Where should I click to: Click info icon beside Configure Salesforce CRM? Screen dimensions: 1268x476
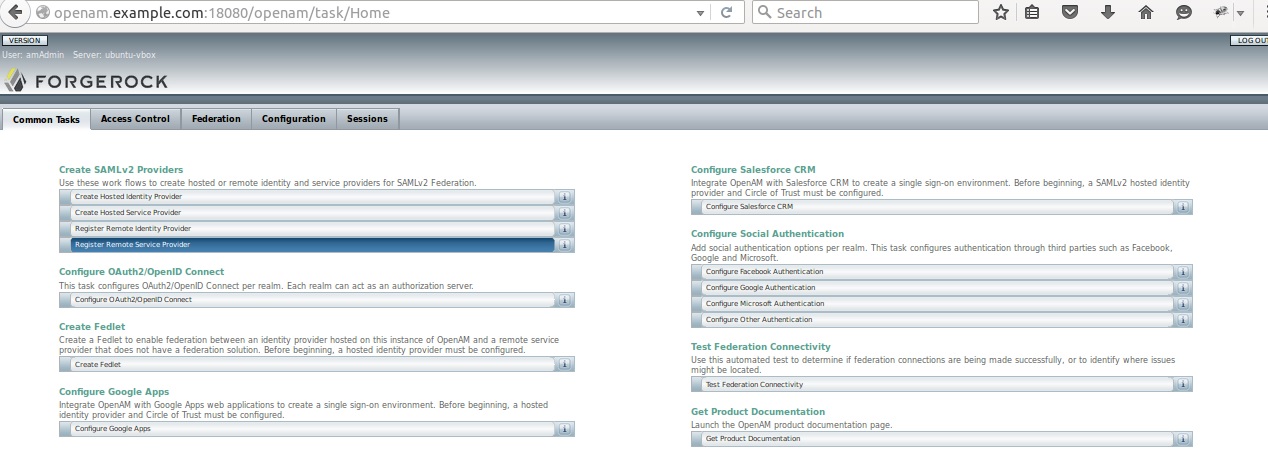point(1182,207)
